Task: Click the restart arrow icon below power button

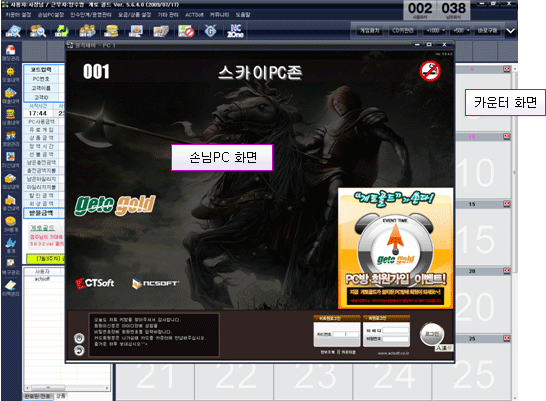Action: [79, 351]
